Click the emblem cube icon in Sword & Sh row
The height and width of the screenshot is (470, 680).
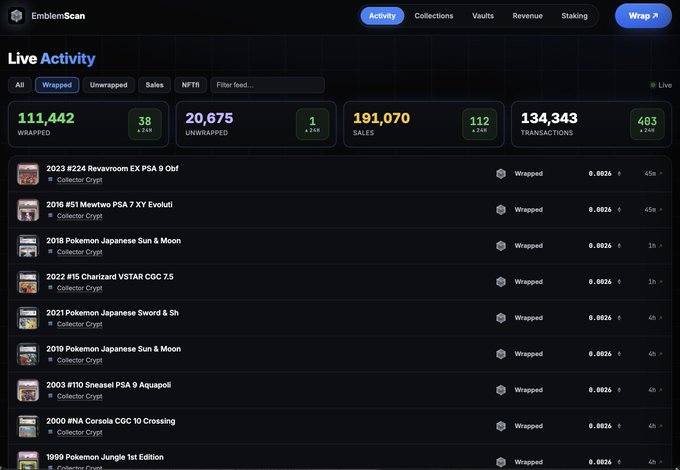coord(501,317)
